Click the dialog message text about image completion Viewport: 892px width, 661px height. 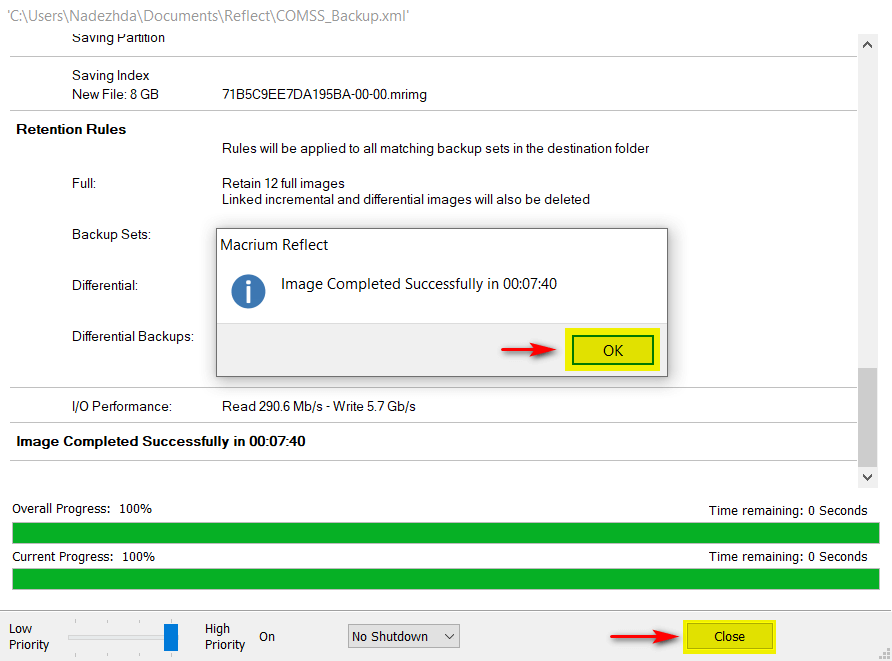click(419, 284)
